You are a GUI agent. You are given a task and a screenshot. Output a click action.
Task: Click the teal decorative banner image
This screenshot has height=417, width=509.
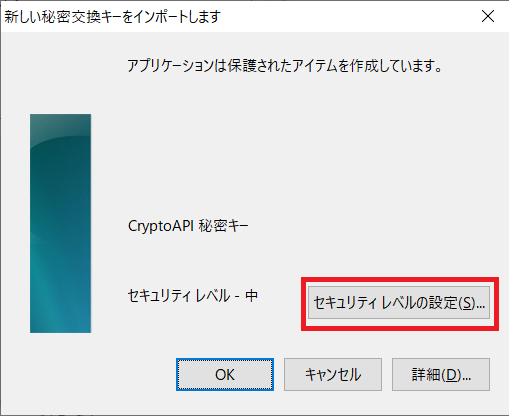(60, 223)
